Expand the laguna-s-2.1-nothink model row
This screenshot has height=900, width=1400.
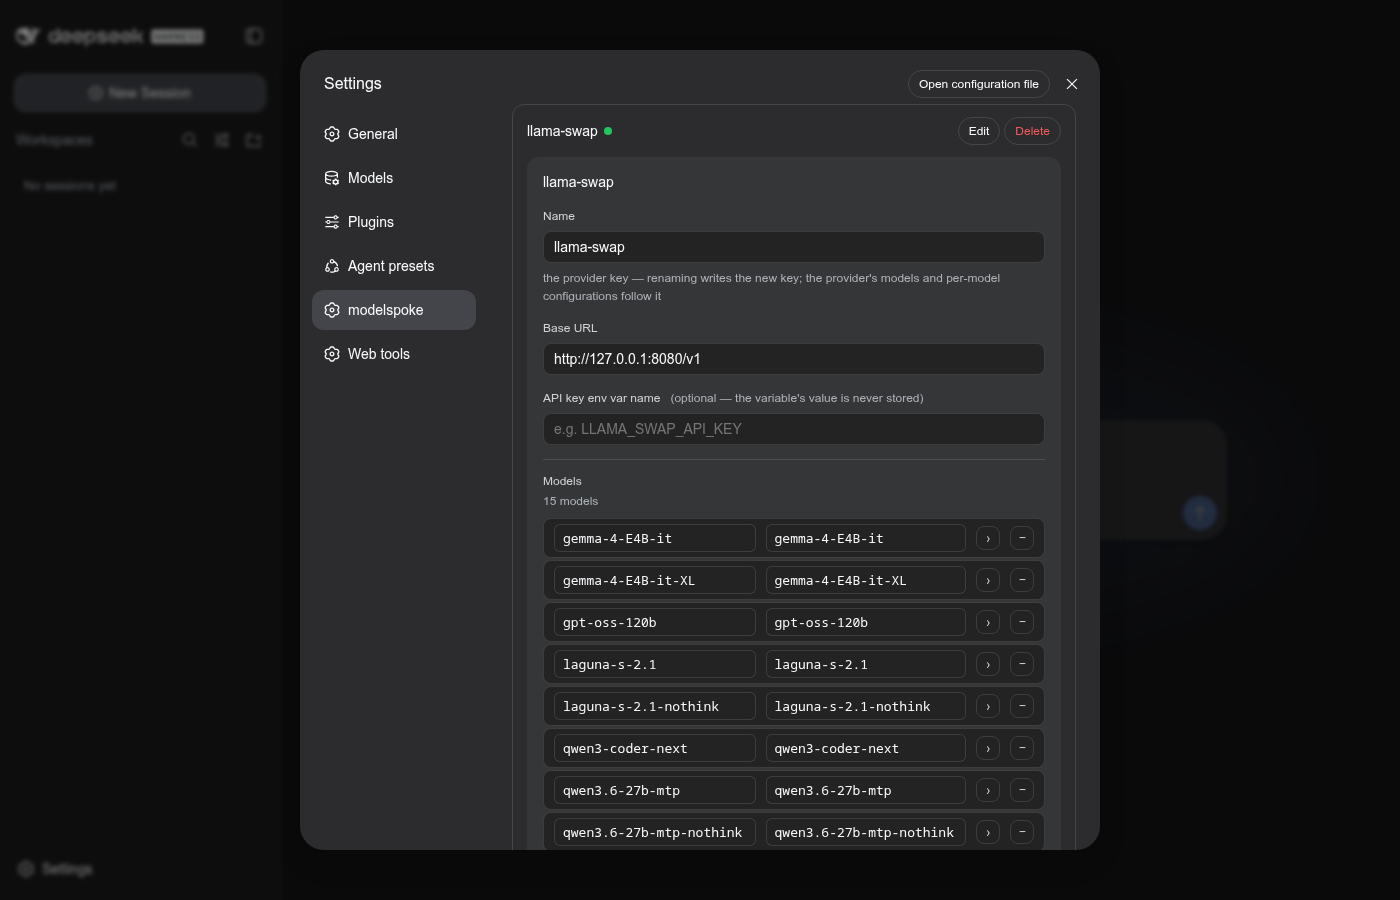pyautogui.click(x=988, y=706)
